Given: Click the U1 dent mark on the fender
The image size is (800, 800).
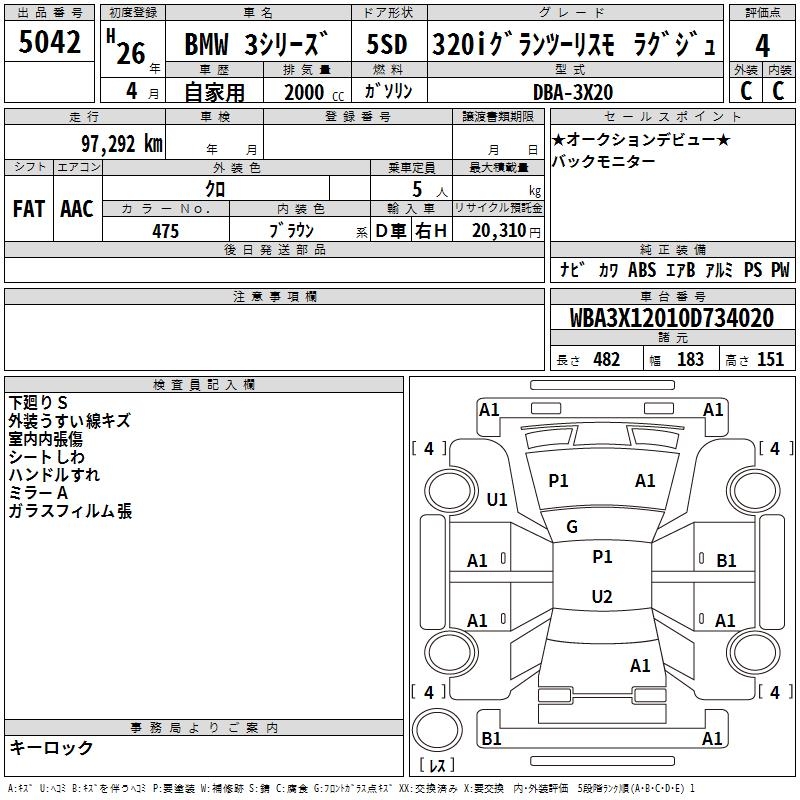Looking at the screenshot, I should pos(497,500).
